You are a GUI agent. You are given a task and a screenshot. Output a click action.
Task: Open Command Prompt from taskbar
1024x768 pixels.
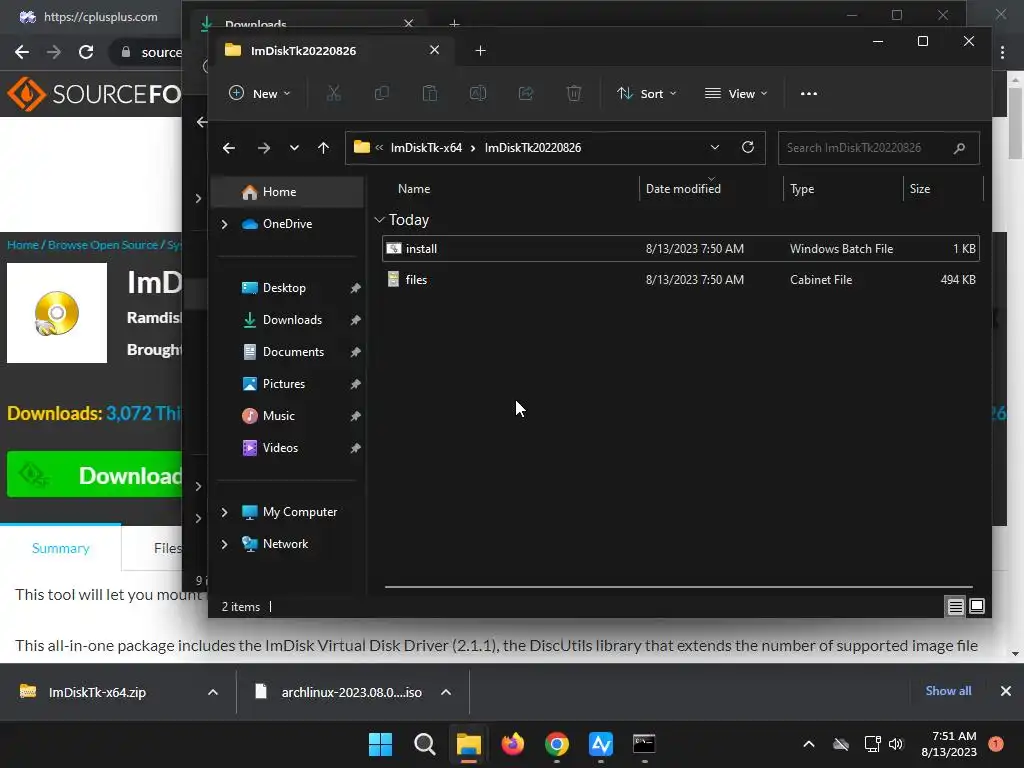click(x=645, y=744)
